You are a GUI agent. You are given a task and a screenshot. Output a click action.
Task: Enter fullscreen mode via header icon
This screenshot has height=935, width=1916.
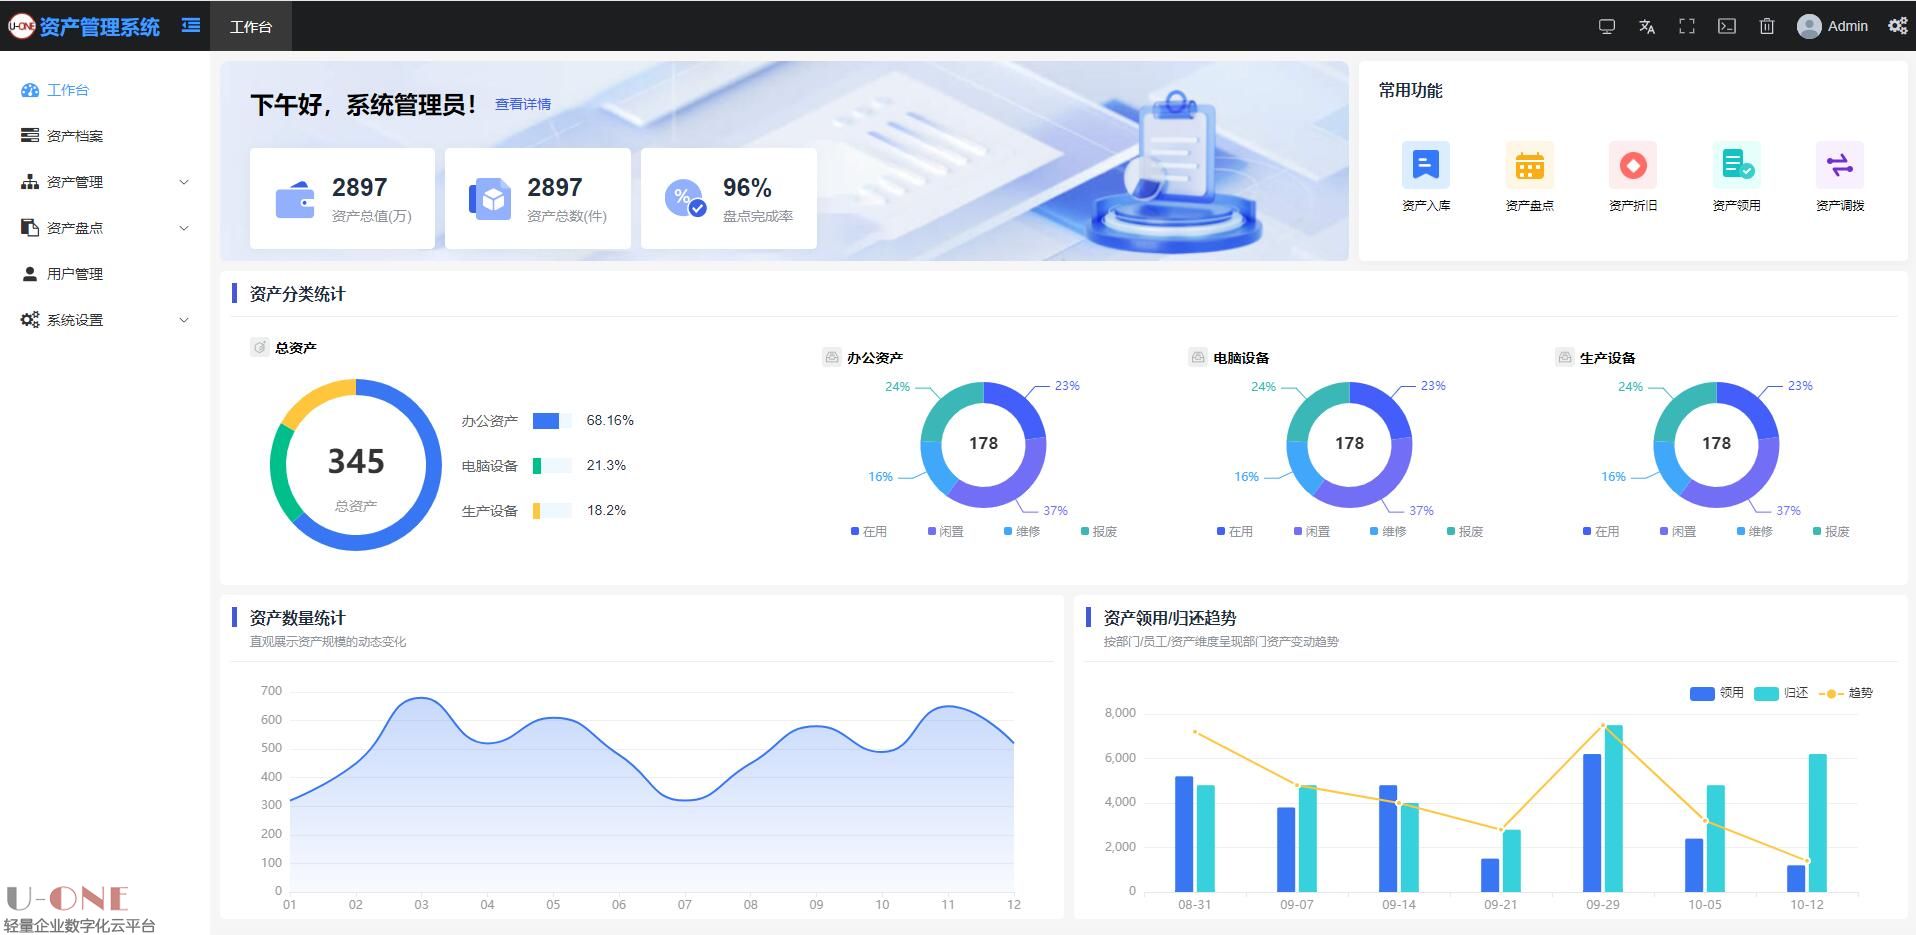pyautogui.click(x=1687, y=27)
